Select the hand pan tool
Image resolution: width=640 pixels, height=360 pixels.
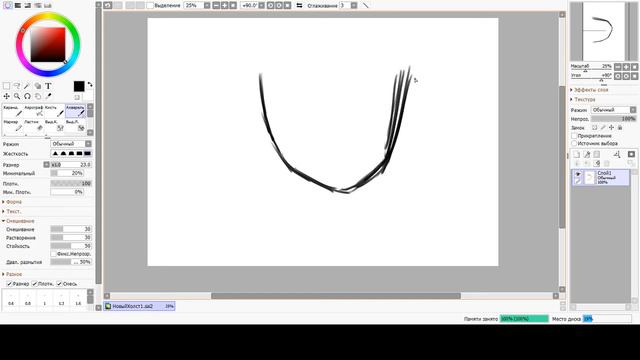click(x=38, y=96)
